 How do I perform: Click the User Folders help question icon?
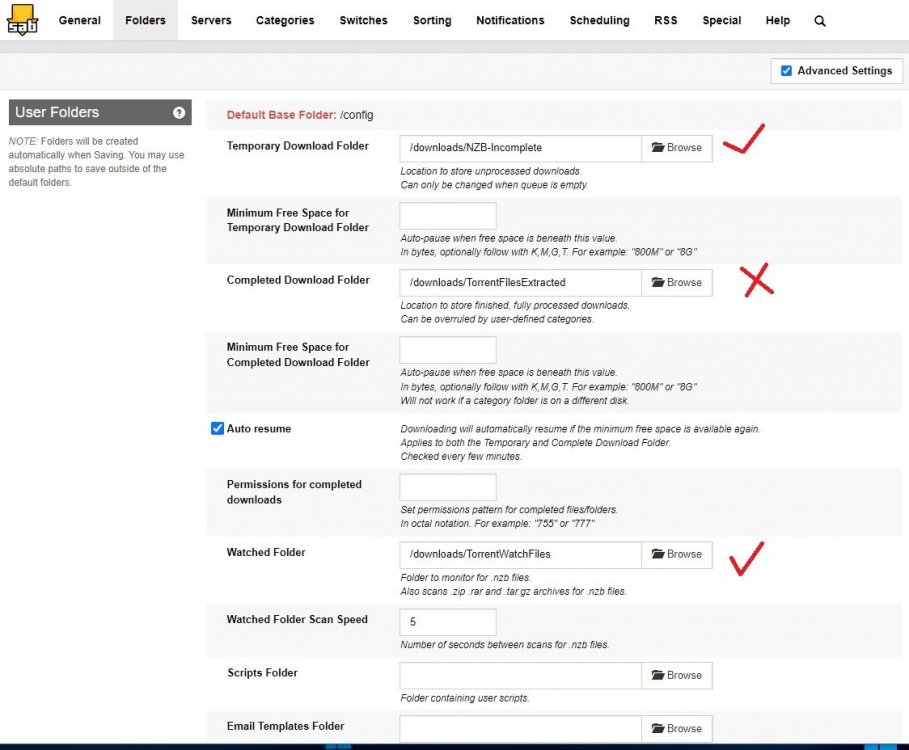coord(179,112)
